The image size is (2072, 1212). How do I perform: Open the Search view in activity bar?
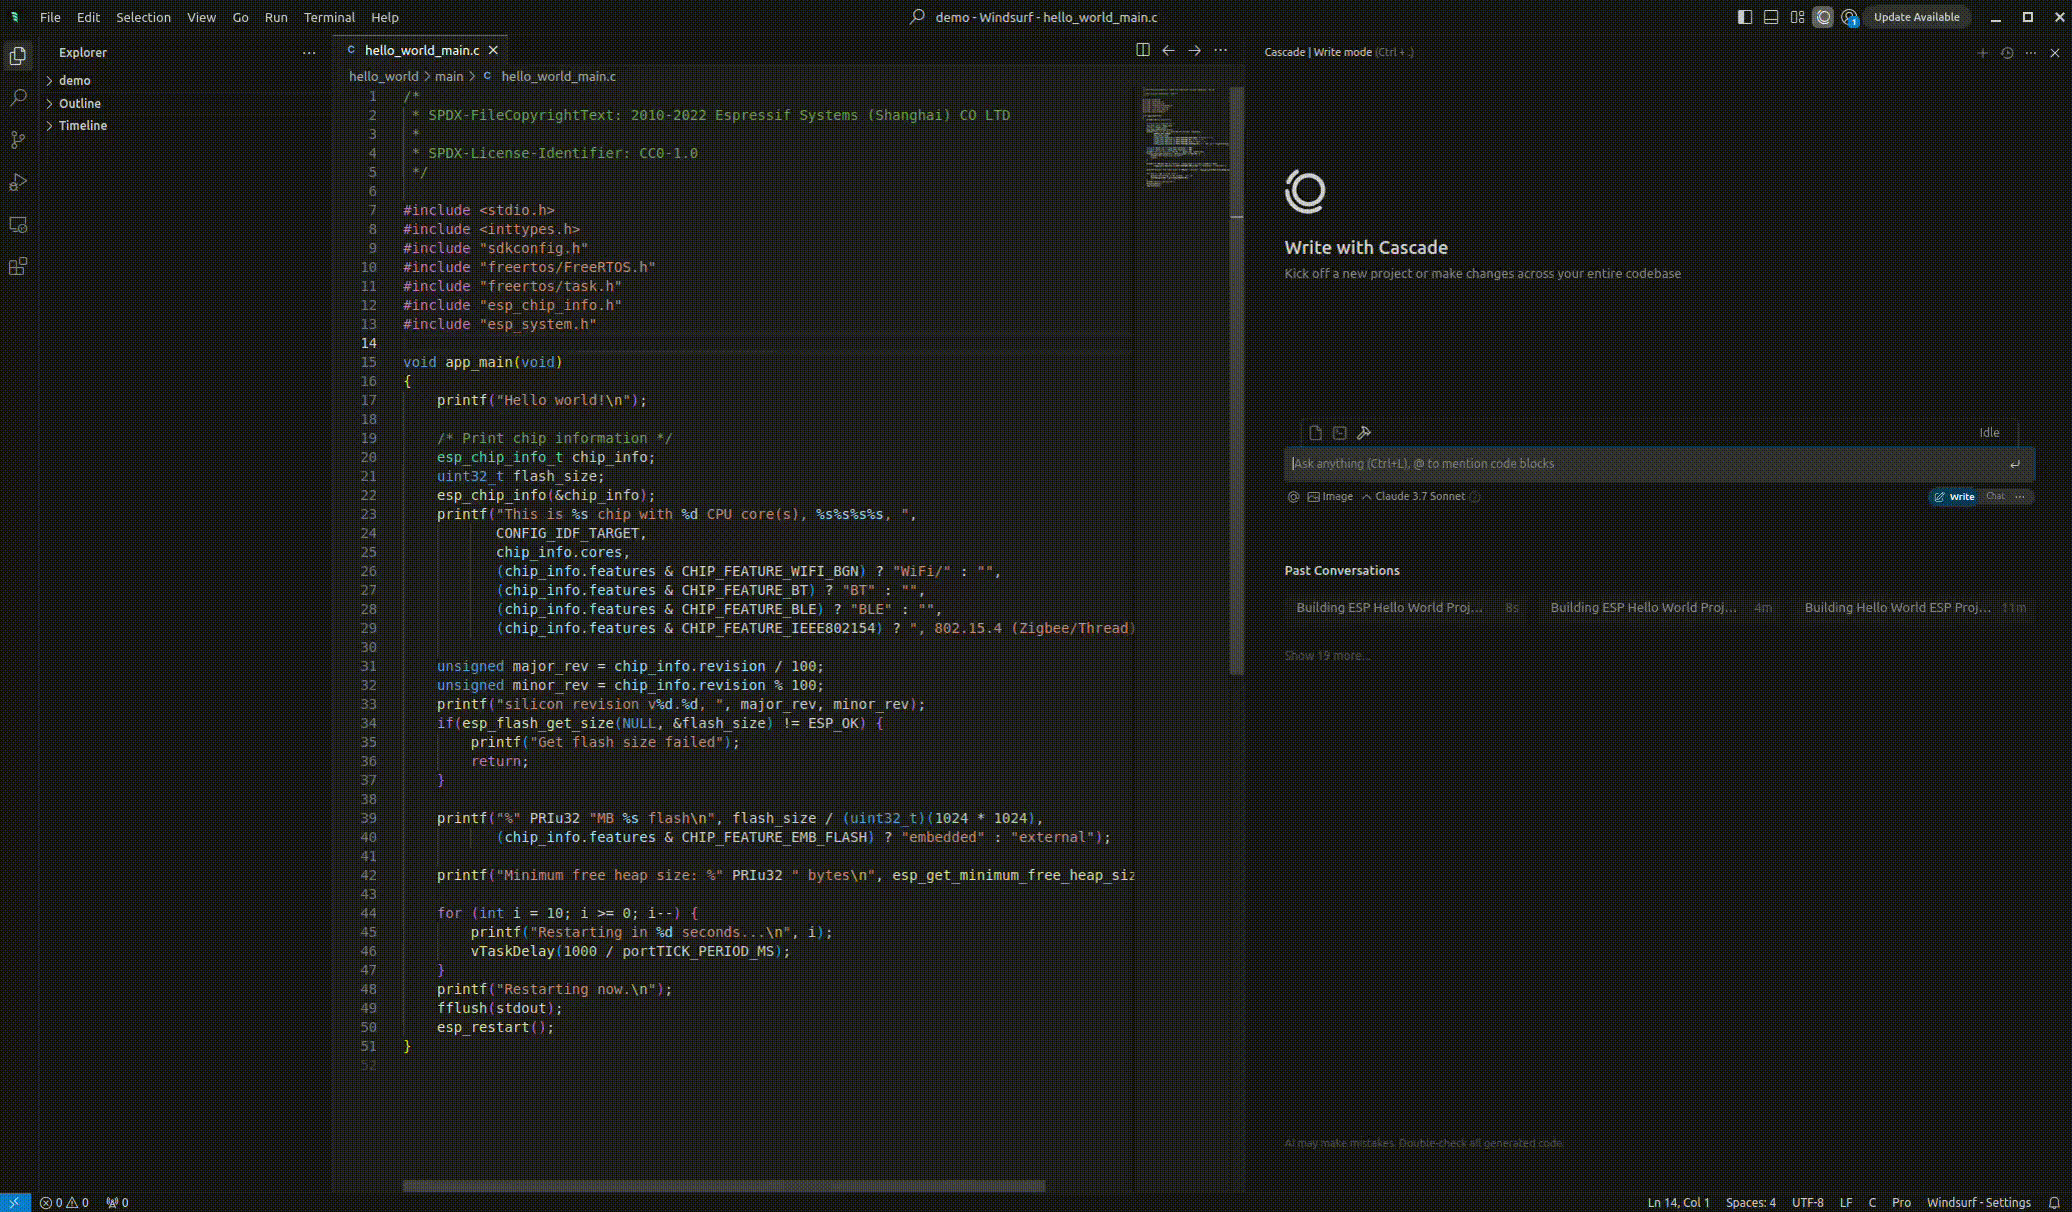point(18,98)
